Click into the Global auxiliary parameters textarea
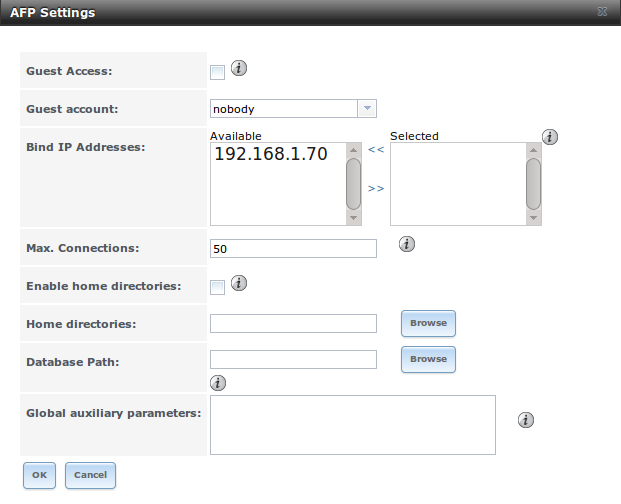This screenshot has height=504, width=621. click(352, 424)
